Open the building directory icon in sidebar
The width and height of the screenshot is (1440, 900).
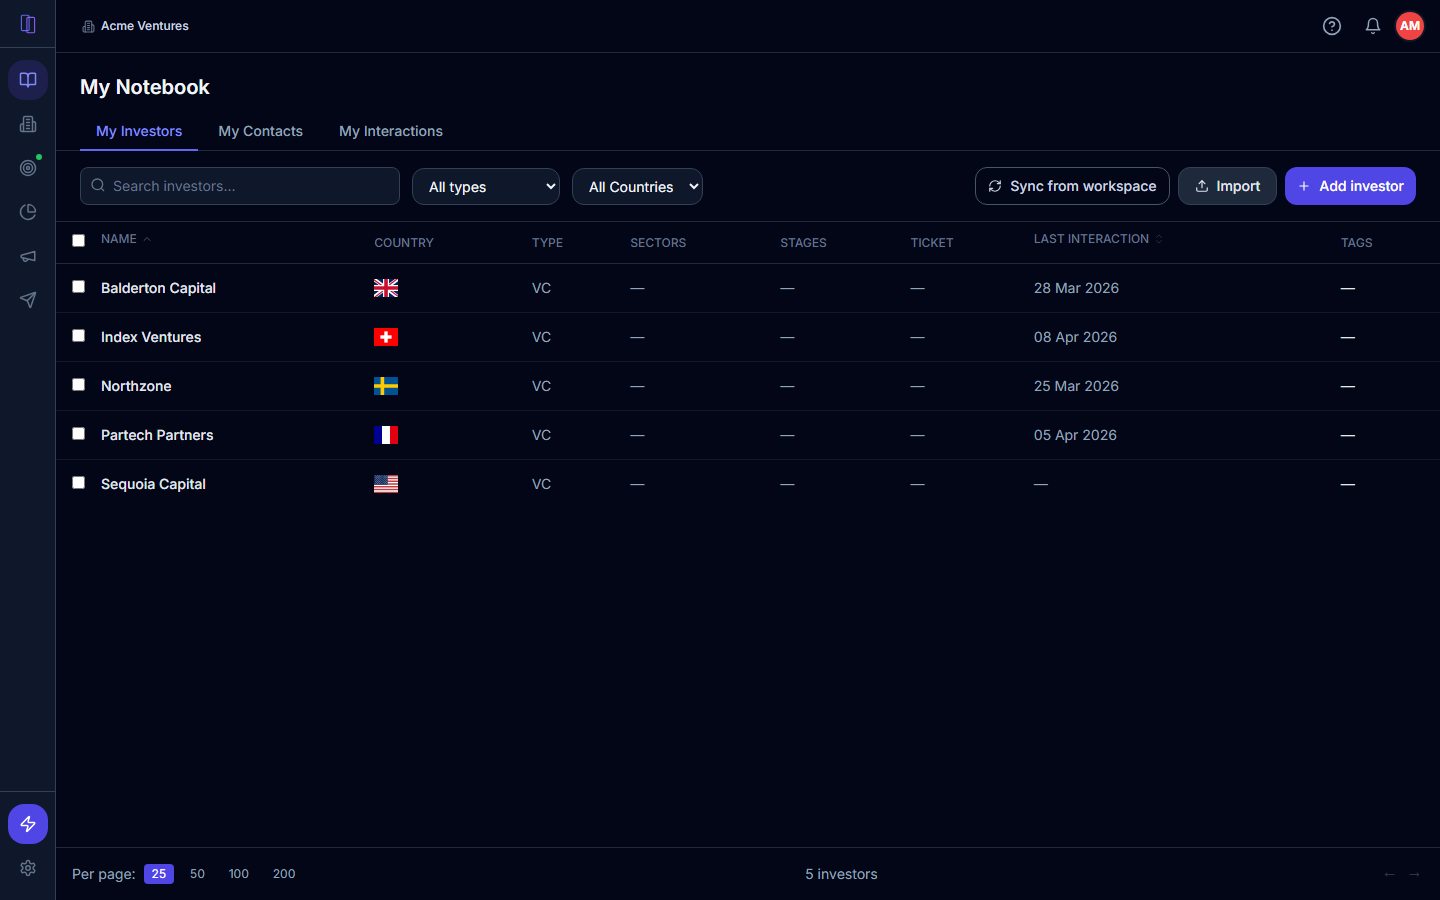(28, 124)
